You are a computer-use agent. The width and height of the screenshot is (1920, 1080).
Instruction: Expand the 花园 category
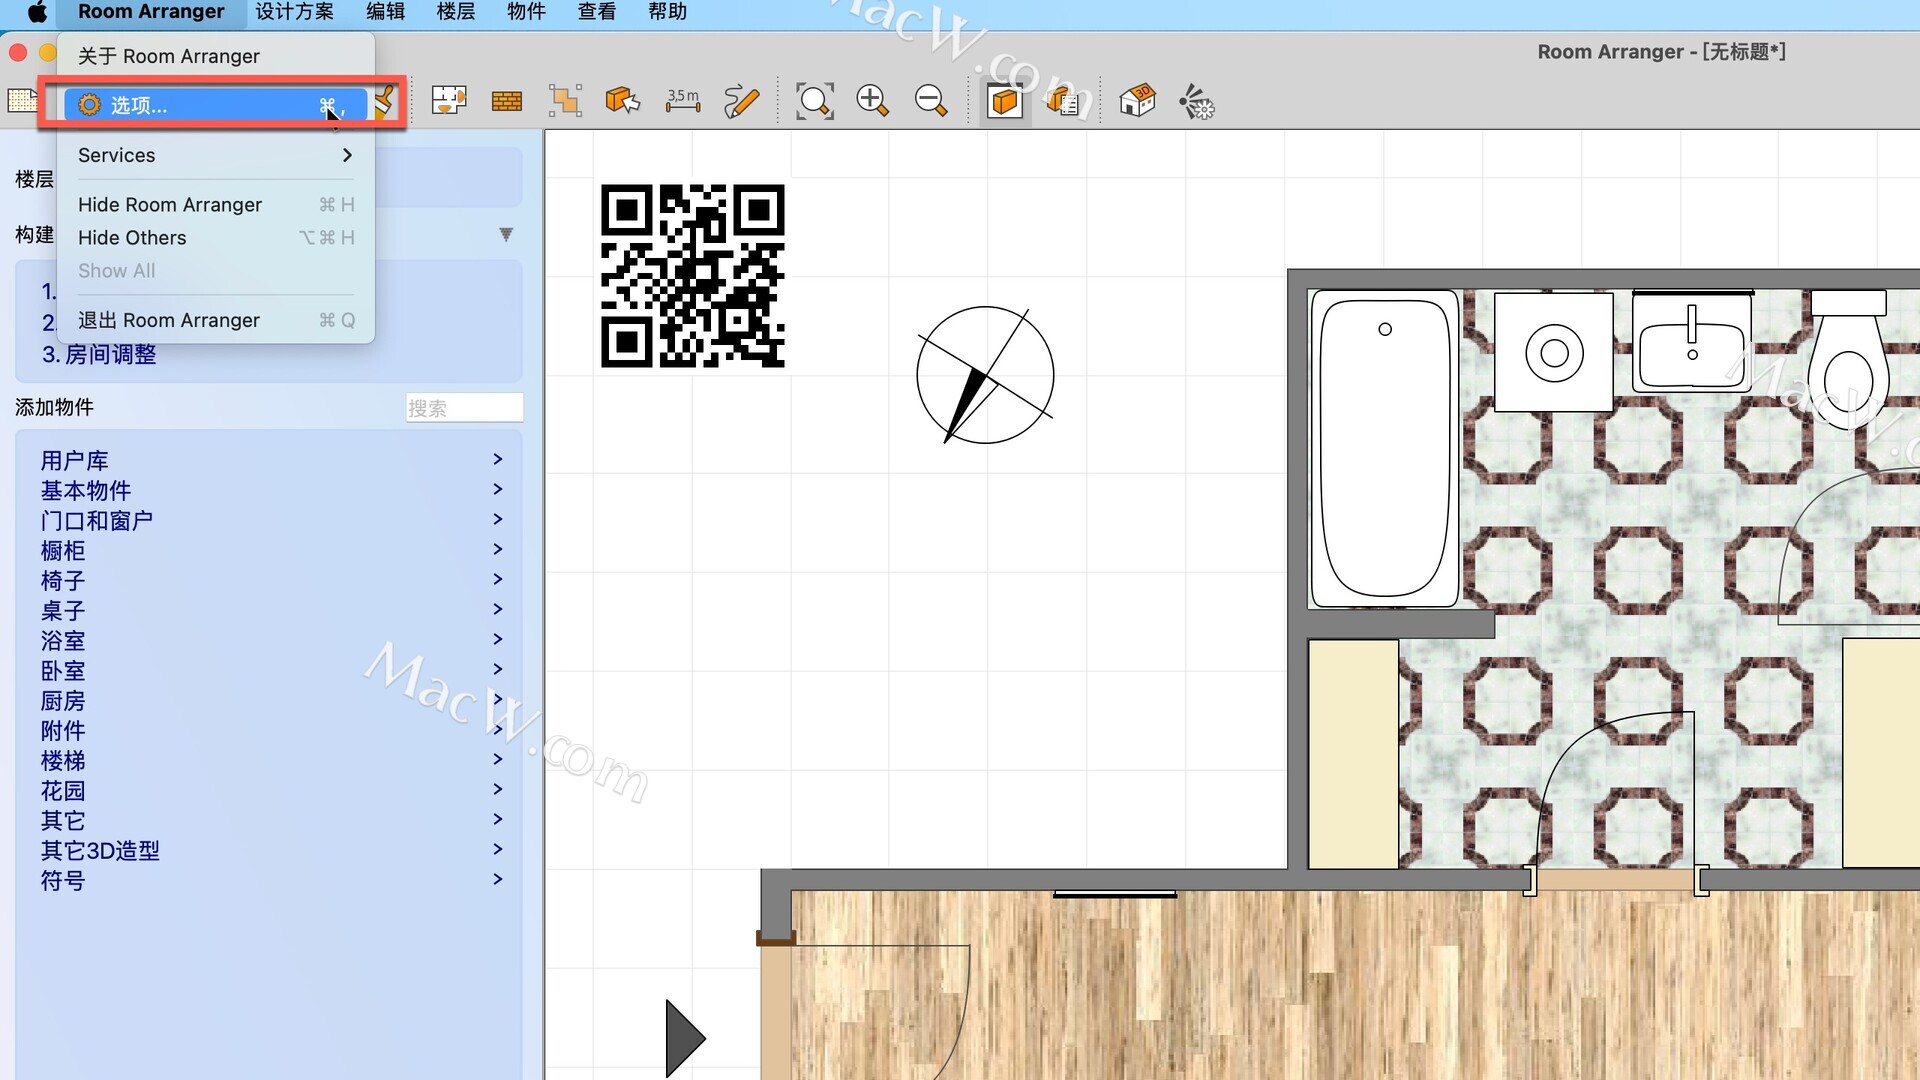[270, 790]
